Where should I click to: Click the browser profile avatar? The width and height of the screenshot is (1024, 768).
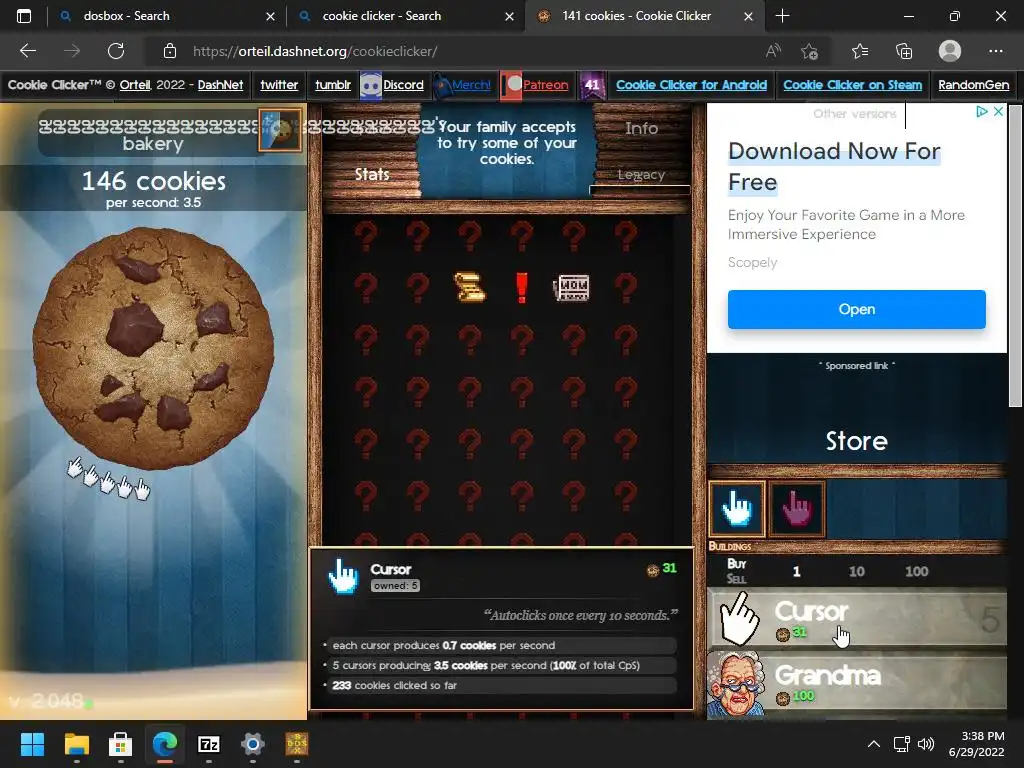coord(950,51)
